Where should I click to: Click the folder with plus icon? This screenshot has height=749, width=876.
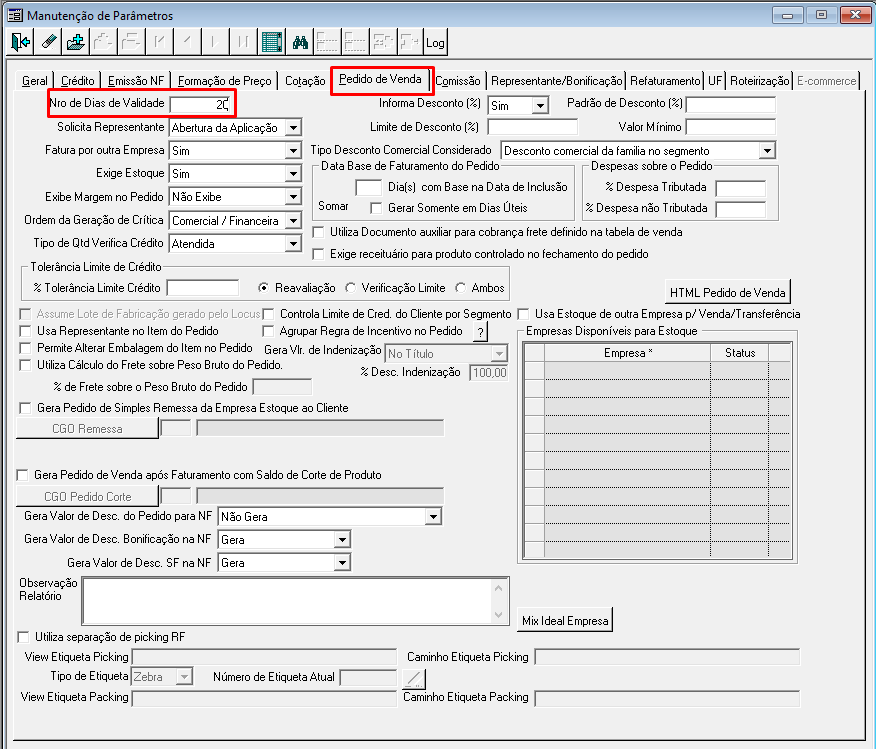(x=76, y=42)
